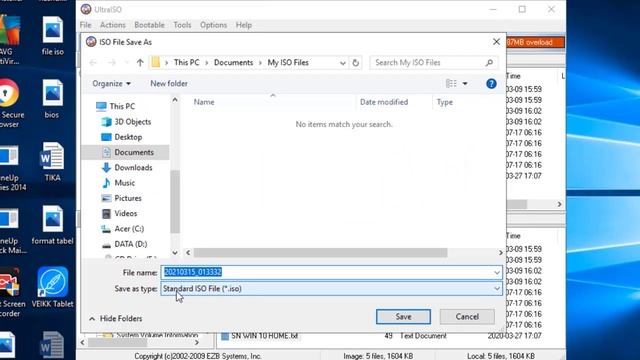Go up one folder level
This screenshot has width=640, height=360.
pyautogui.click(x=140, y=62)
